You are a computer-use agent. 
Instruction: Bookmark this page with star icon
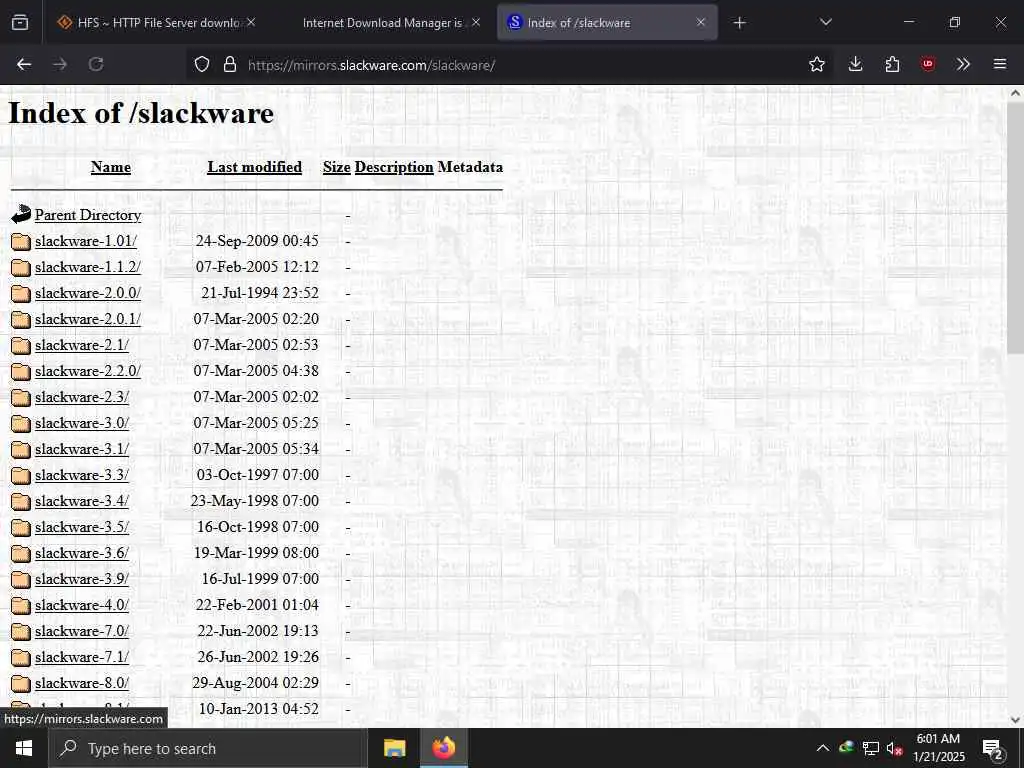[816, 64]
